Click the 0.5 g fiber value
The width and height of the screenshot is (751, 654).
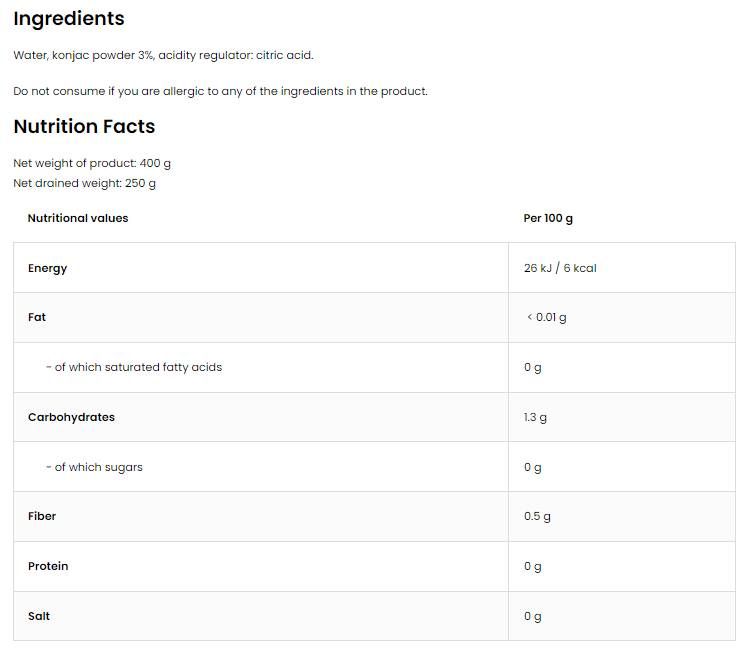coord(537,516)
